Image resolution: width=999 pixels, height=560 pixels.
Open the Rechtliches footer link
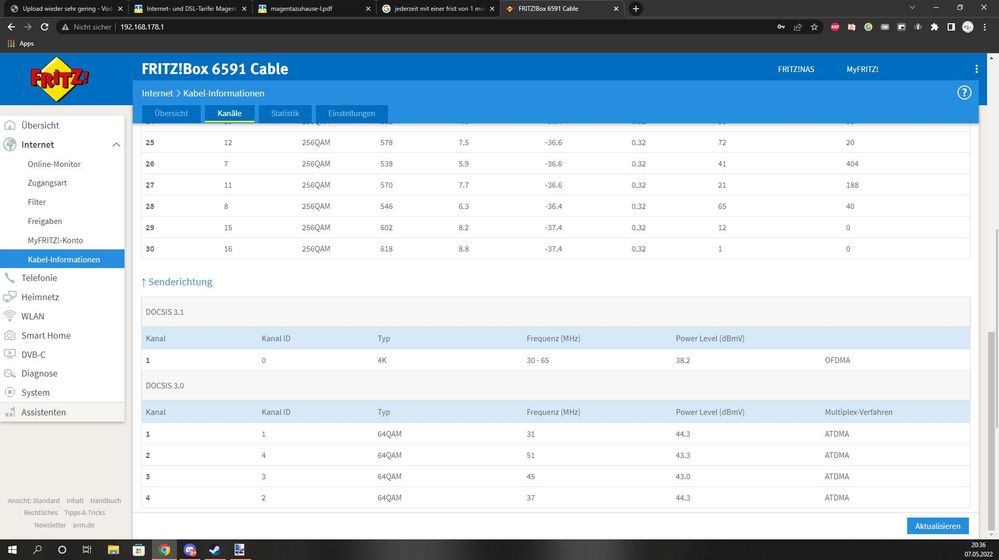[x=40, y=513]
